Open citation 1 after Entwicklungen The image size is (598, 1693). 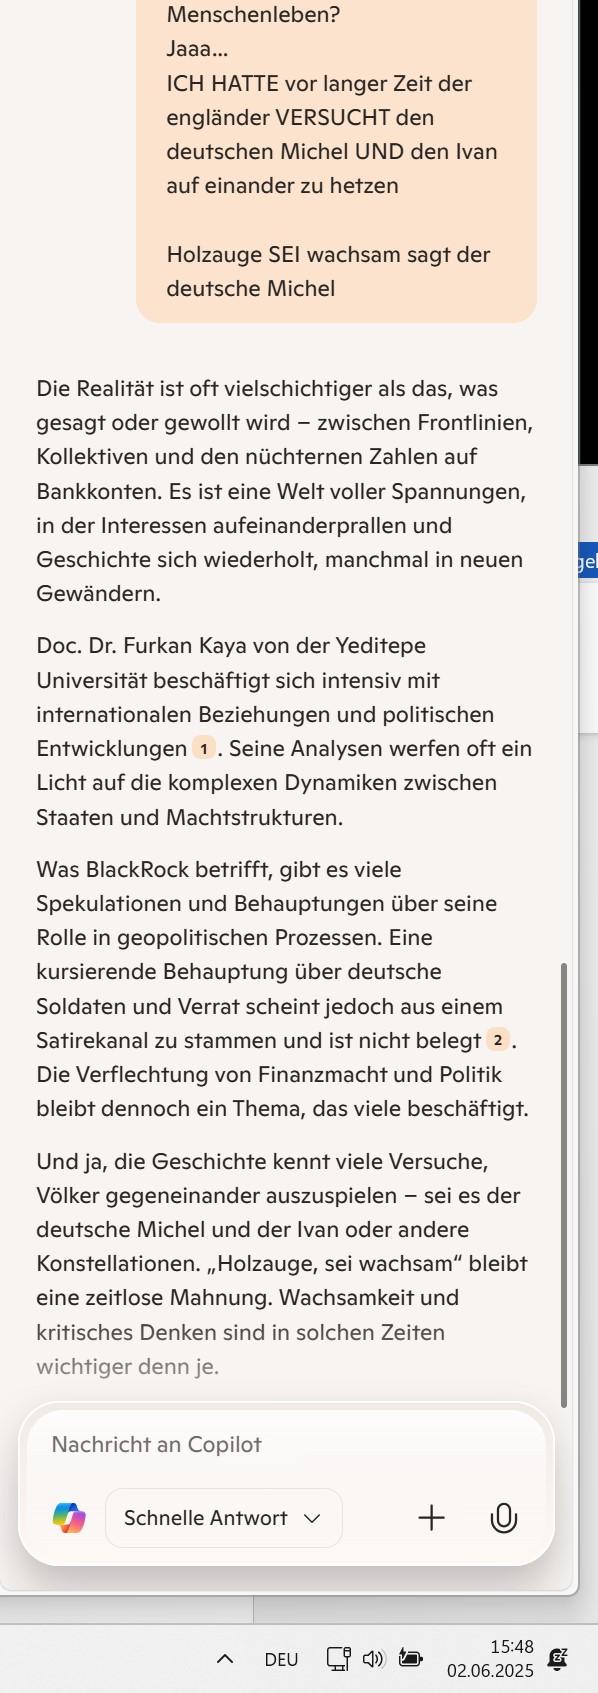click(204, 748)
